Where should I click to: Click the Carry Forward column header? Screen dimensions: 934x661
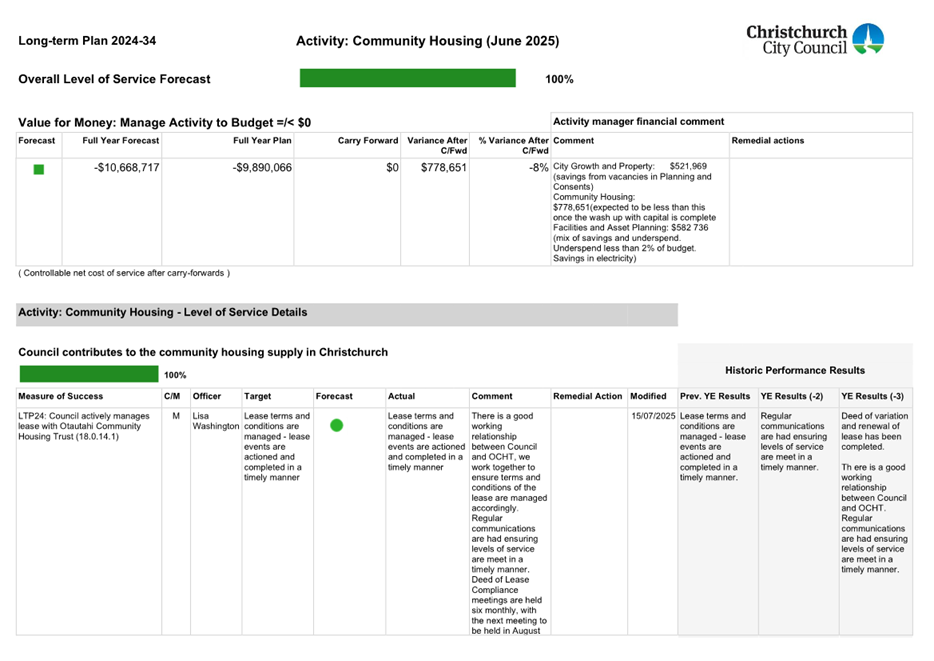coord(368,141)
